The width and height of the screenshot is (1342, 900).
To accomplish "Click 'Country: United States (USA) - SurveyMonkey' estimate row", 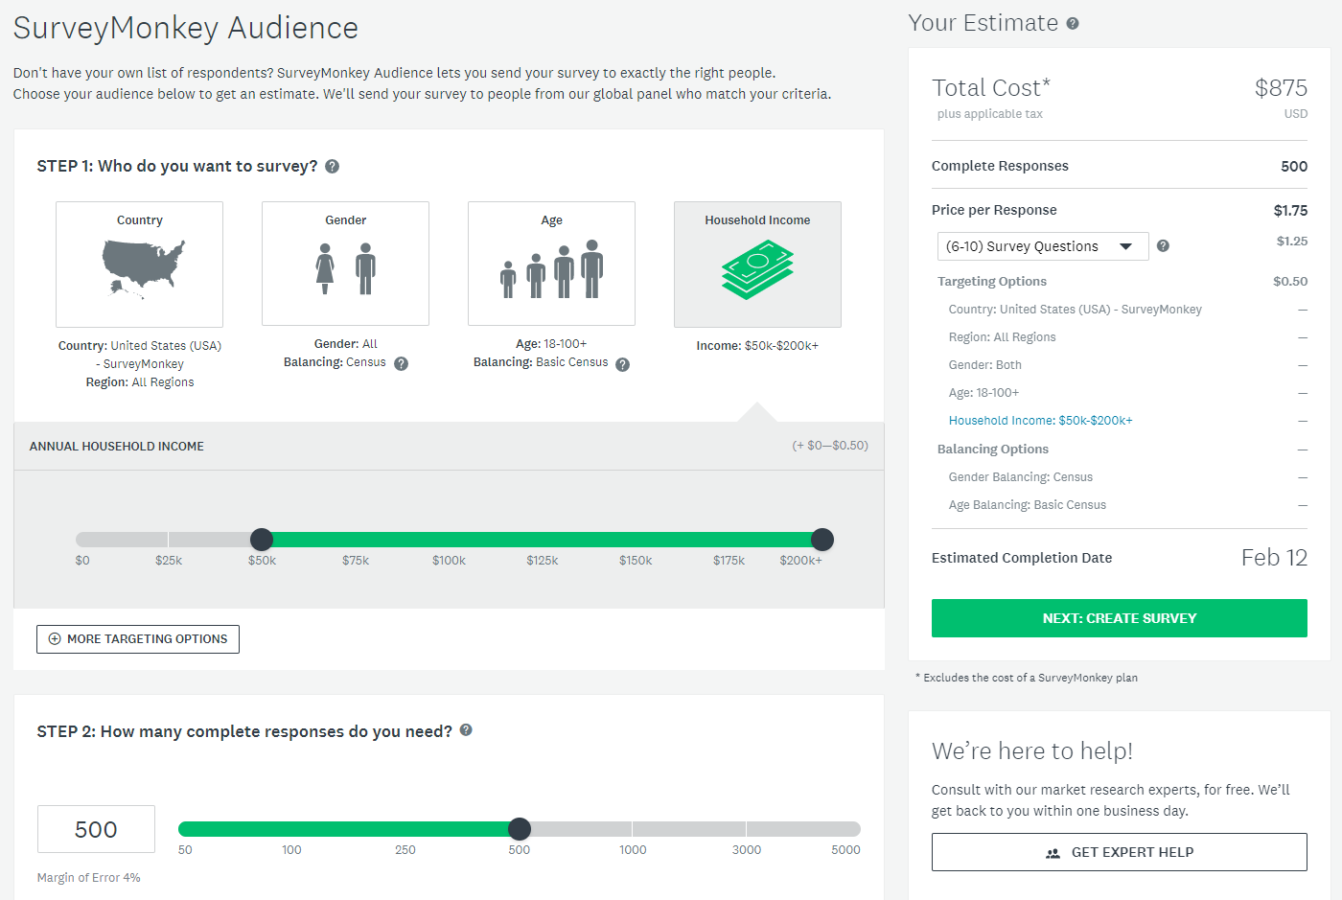I will point(1075,310).
